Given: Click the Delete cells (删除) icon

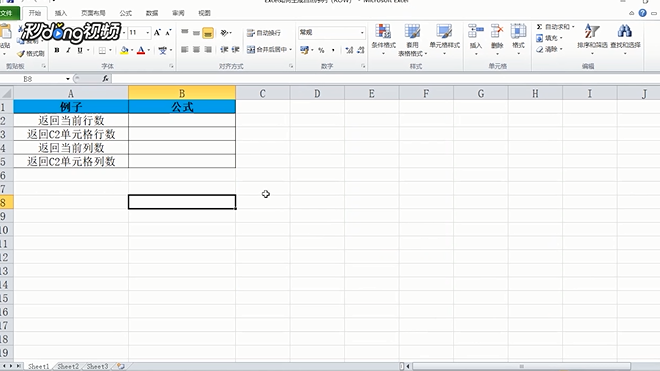Looking at the screenshot, I should tap(497, 32).
